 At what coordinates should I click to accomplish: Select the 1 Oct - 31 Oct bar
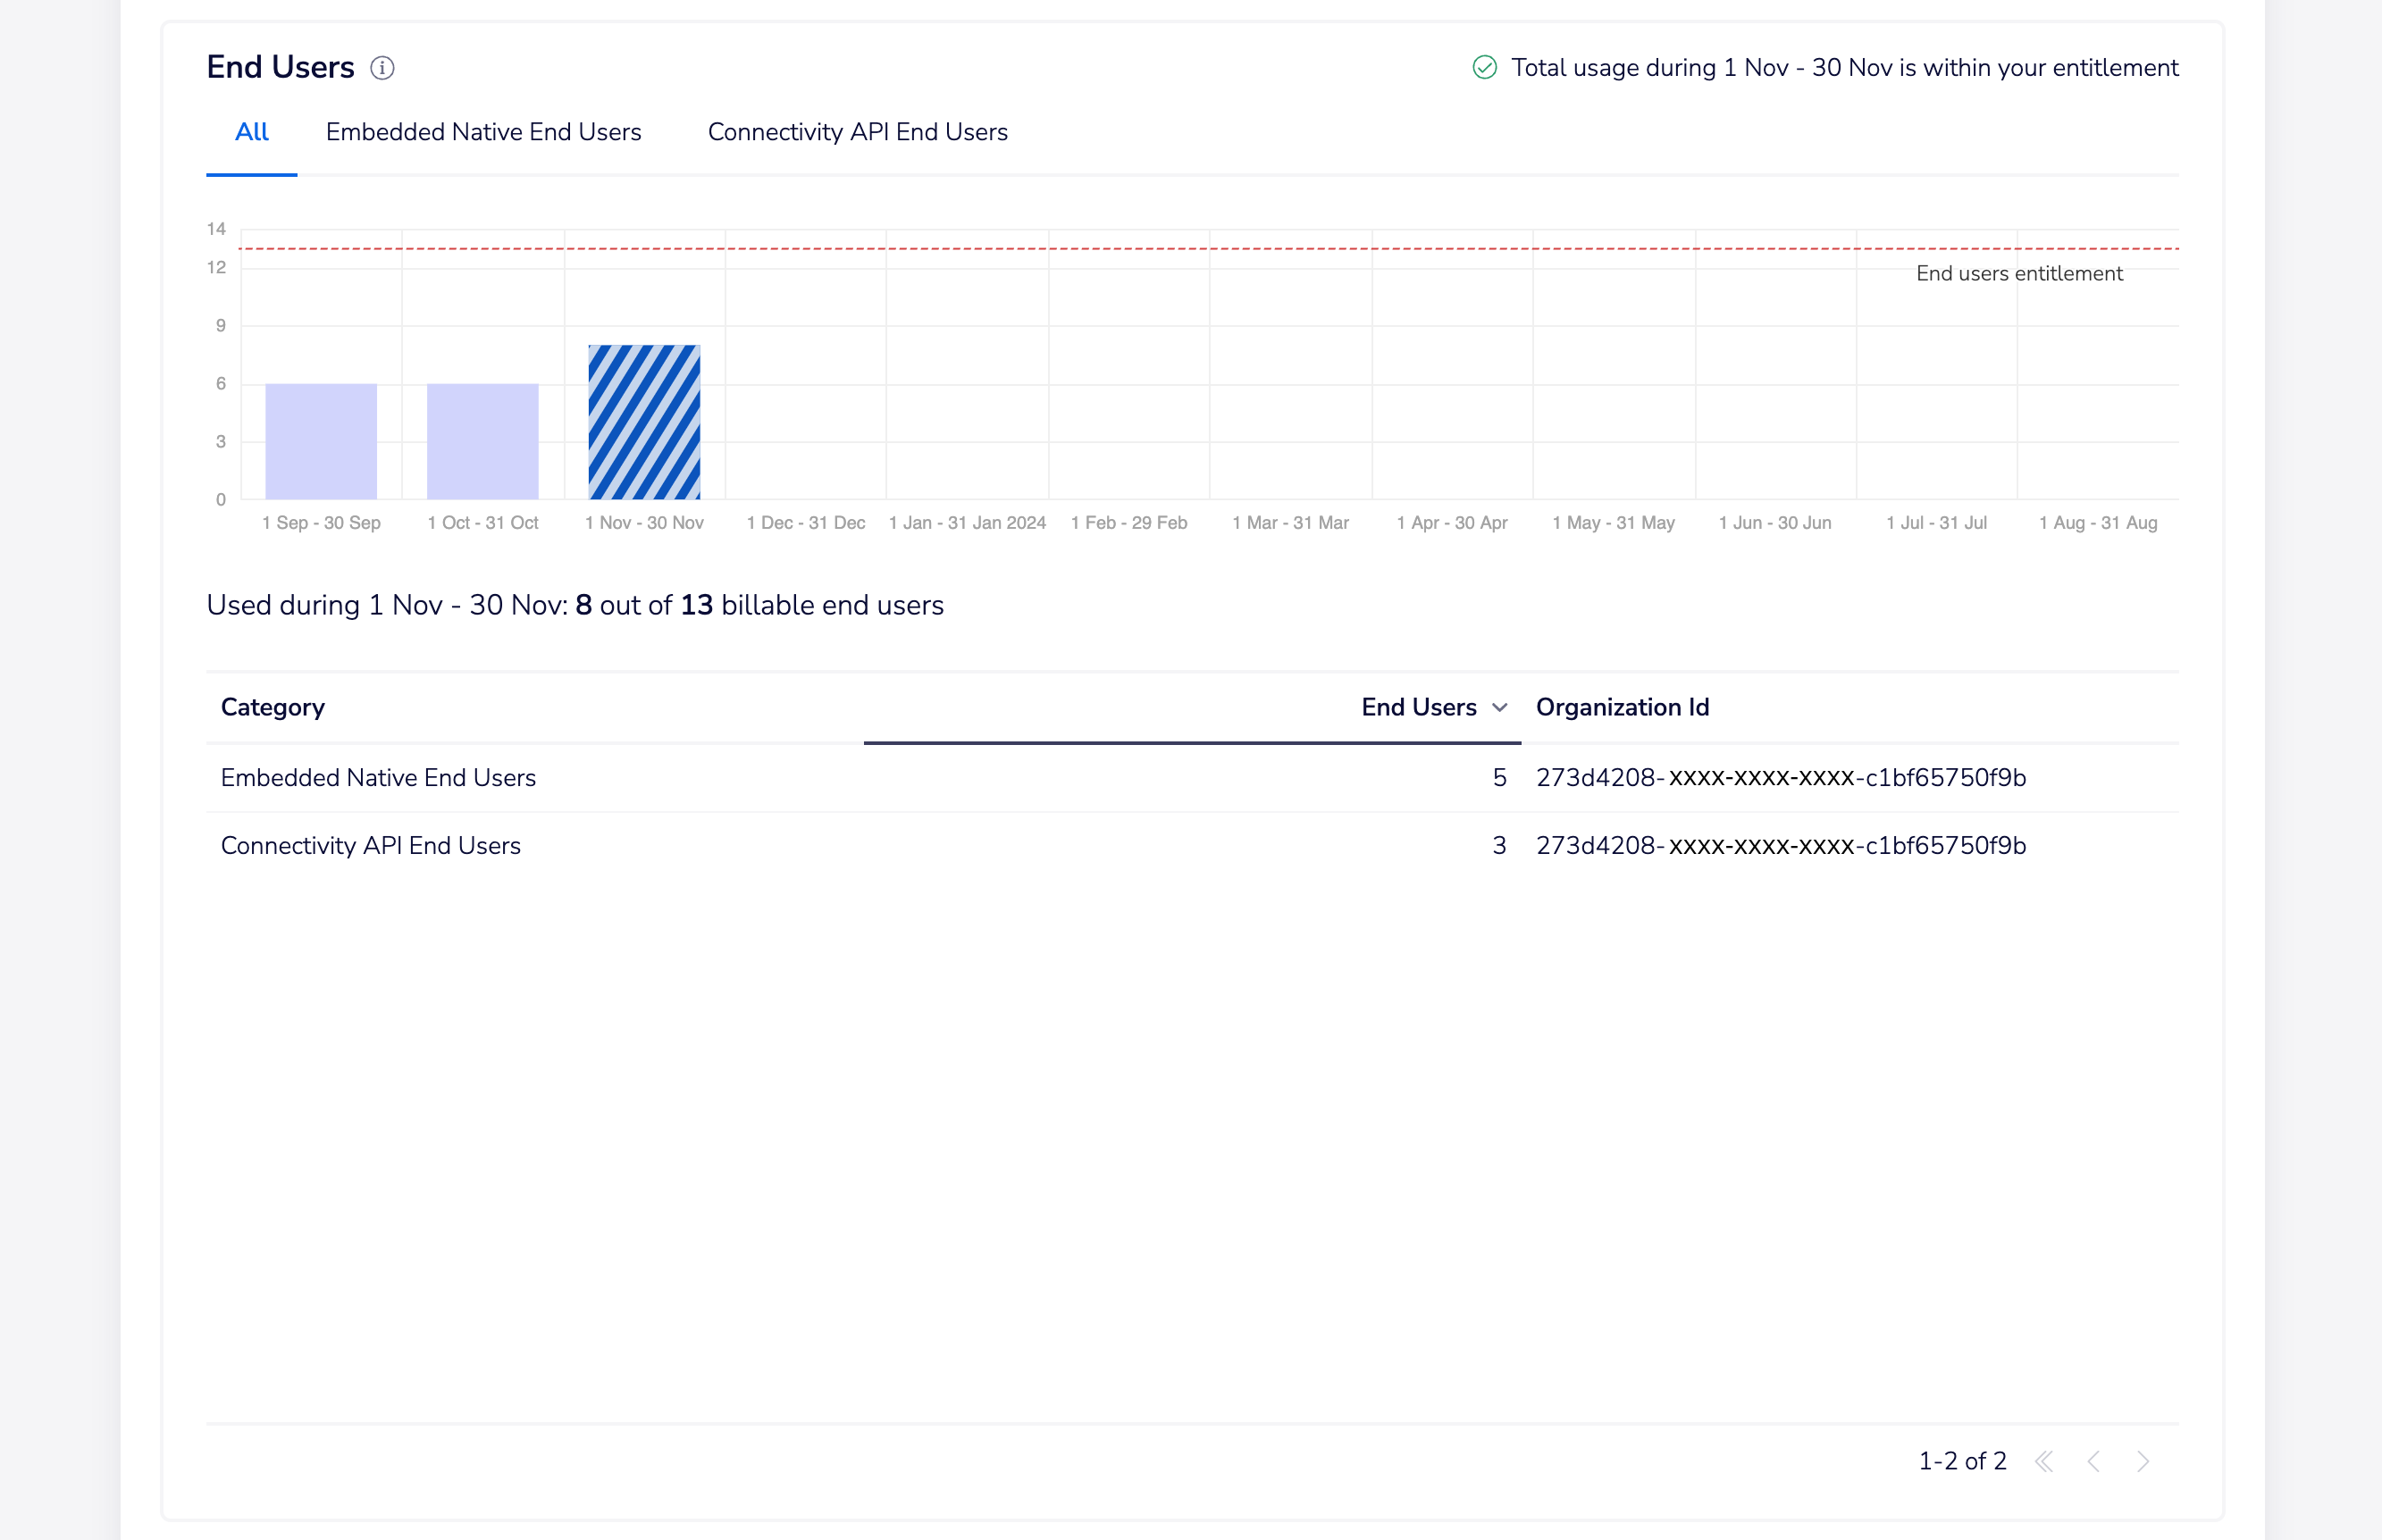[482, 441]
